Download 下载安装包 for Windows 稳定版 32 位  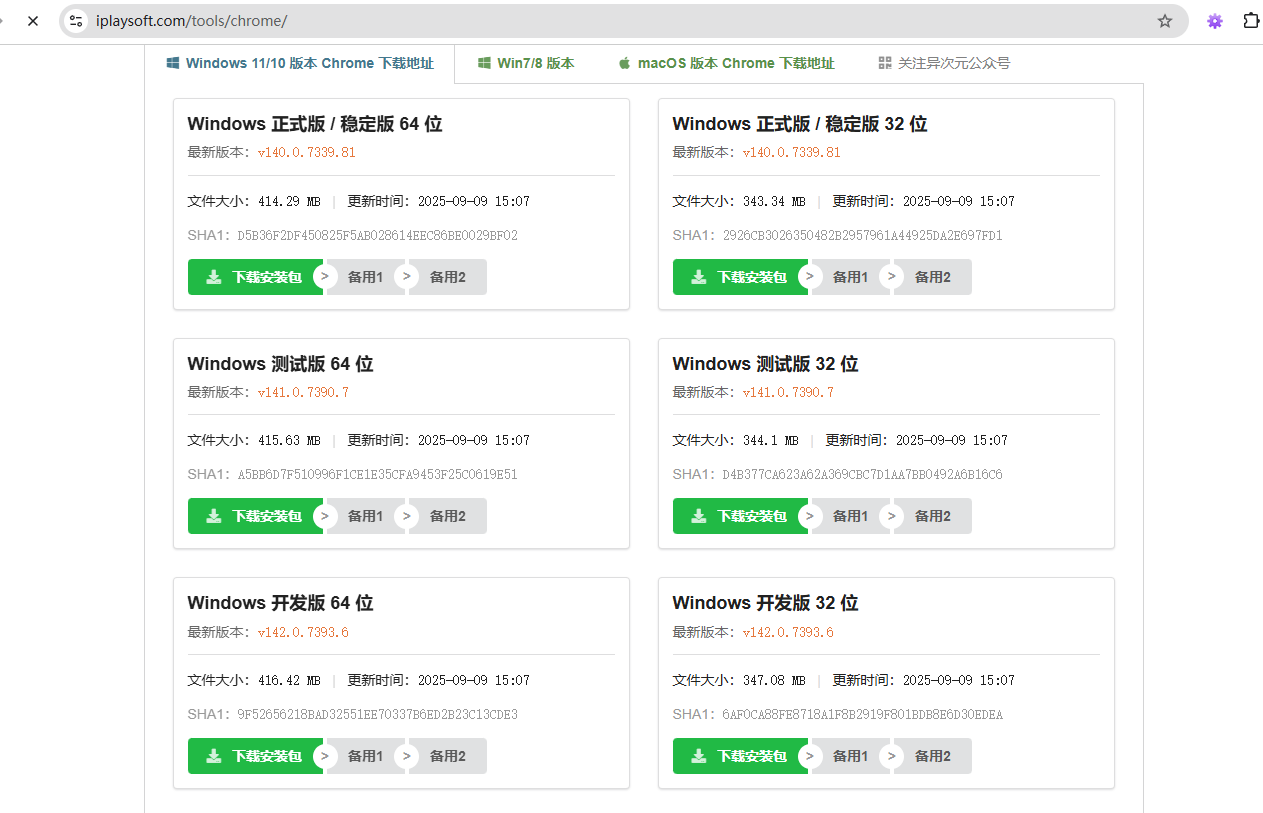point(740,277)
